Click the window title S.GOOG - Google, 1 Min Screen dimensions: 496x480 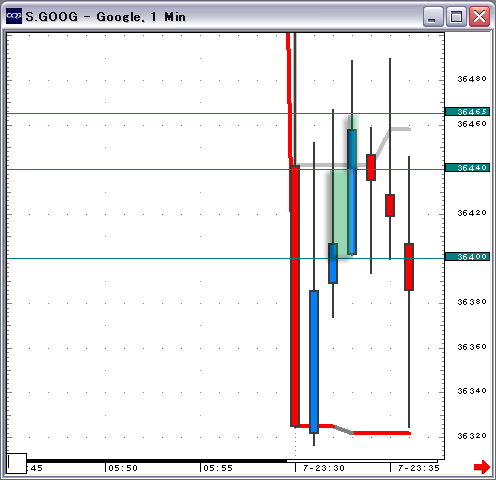[x=105, y=17]
